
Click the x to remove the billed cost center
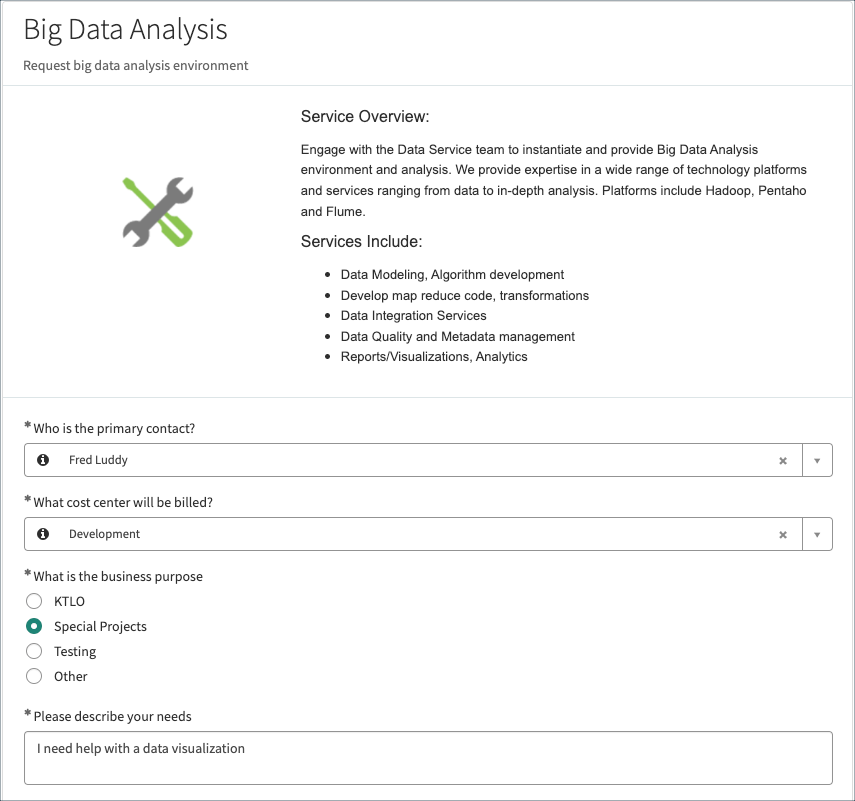pos(783,534)
